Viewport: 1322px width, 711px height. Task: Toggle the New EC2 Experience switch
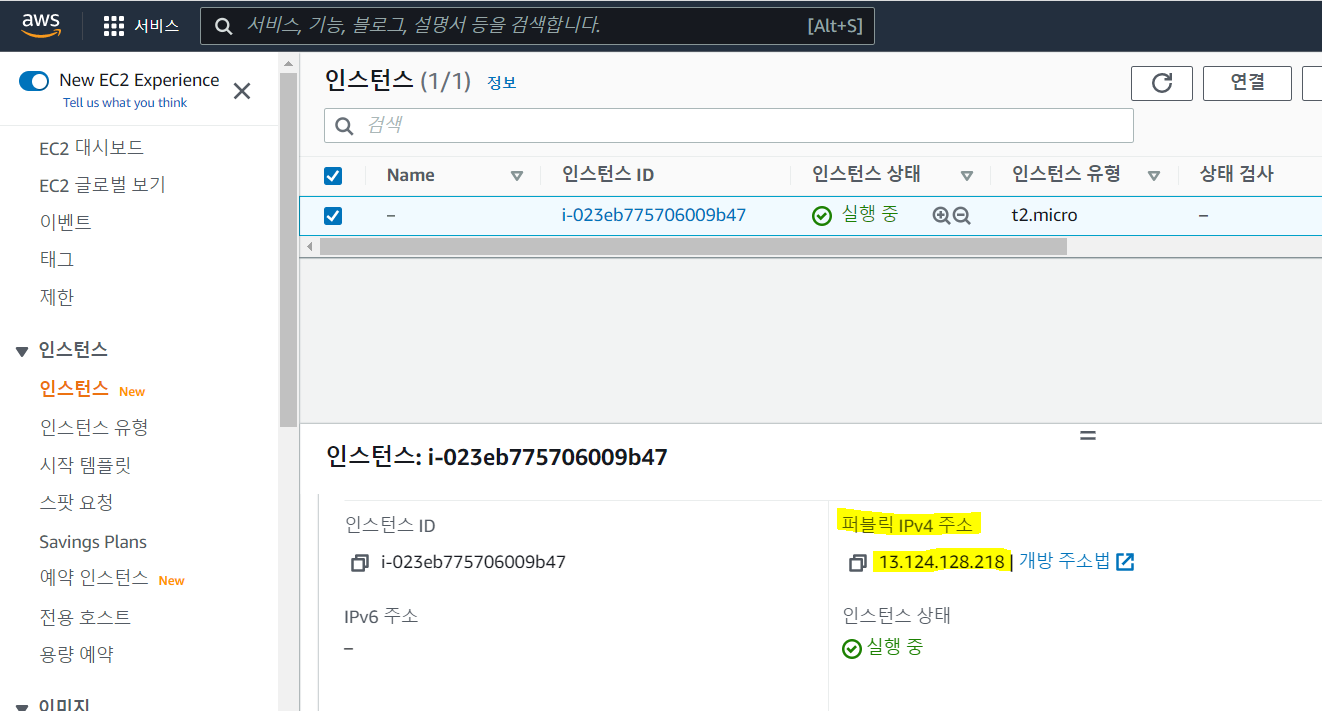[x=34, y=81]
